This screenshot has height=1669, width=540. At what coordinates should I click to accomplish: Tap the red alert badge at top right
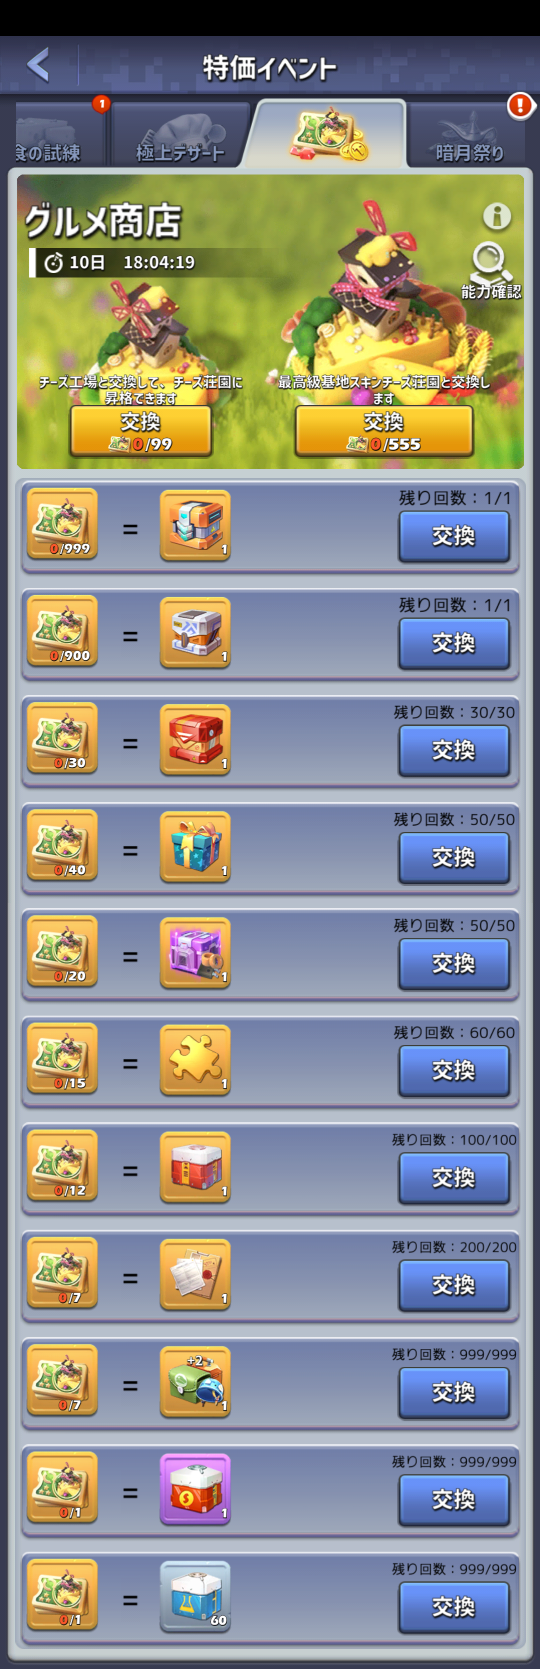(x=520, y=105)
